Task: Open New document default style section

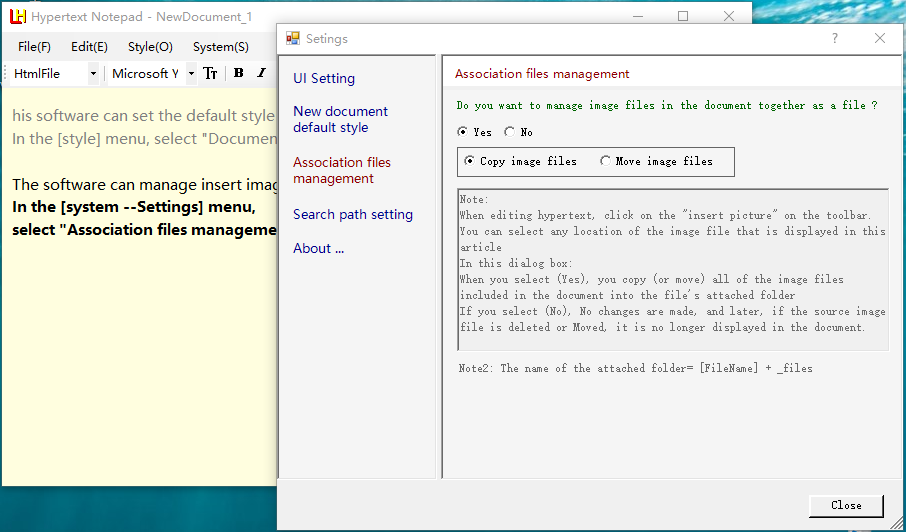Action: (x=340, y=119)
